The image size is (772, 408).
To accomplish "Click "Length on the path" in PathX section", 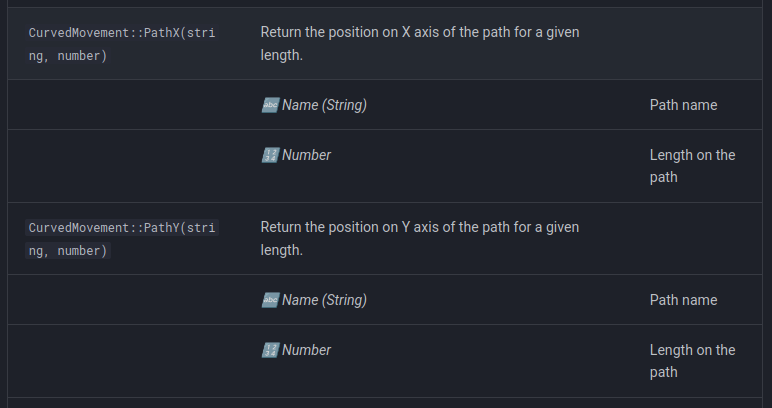I will pos(692,166).
